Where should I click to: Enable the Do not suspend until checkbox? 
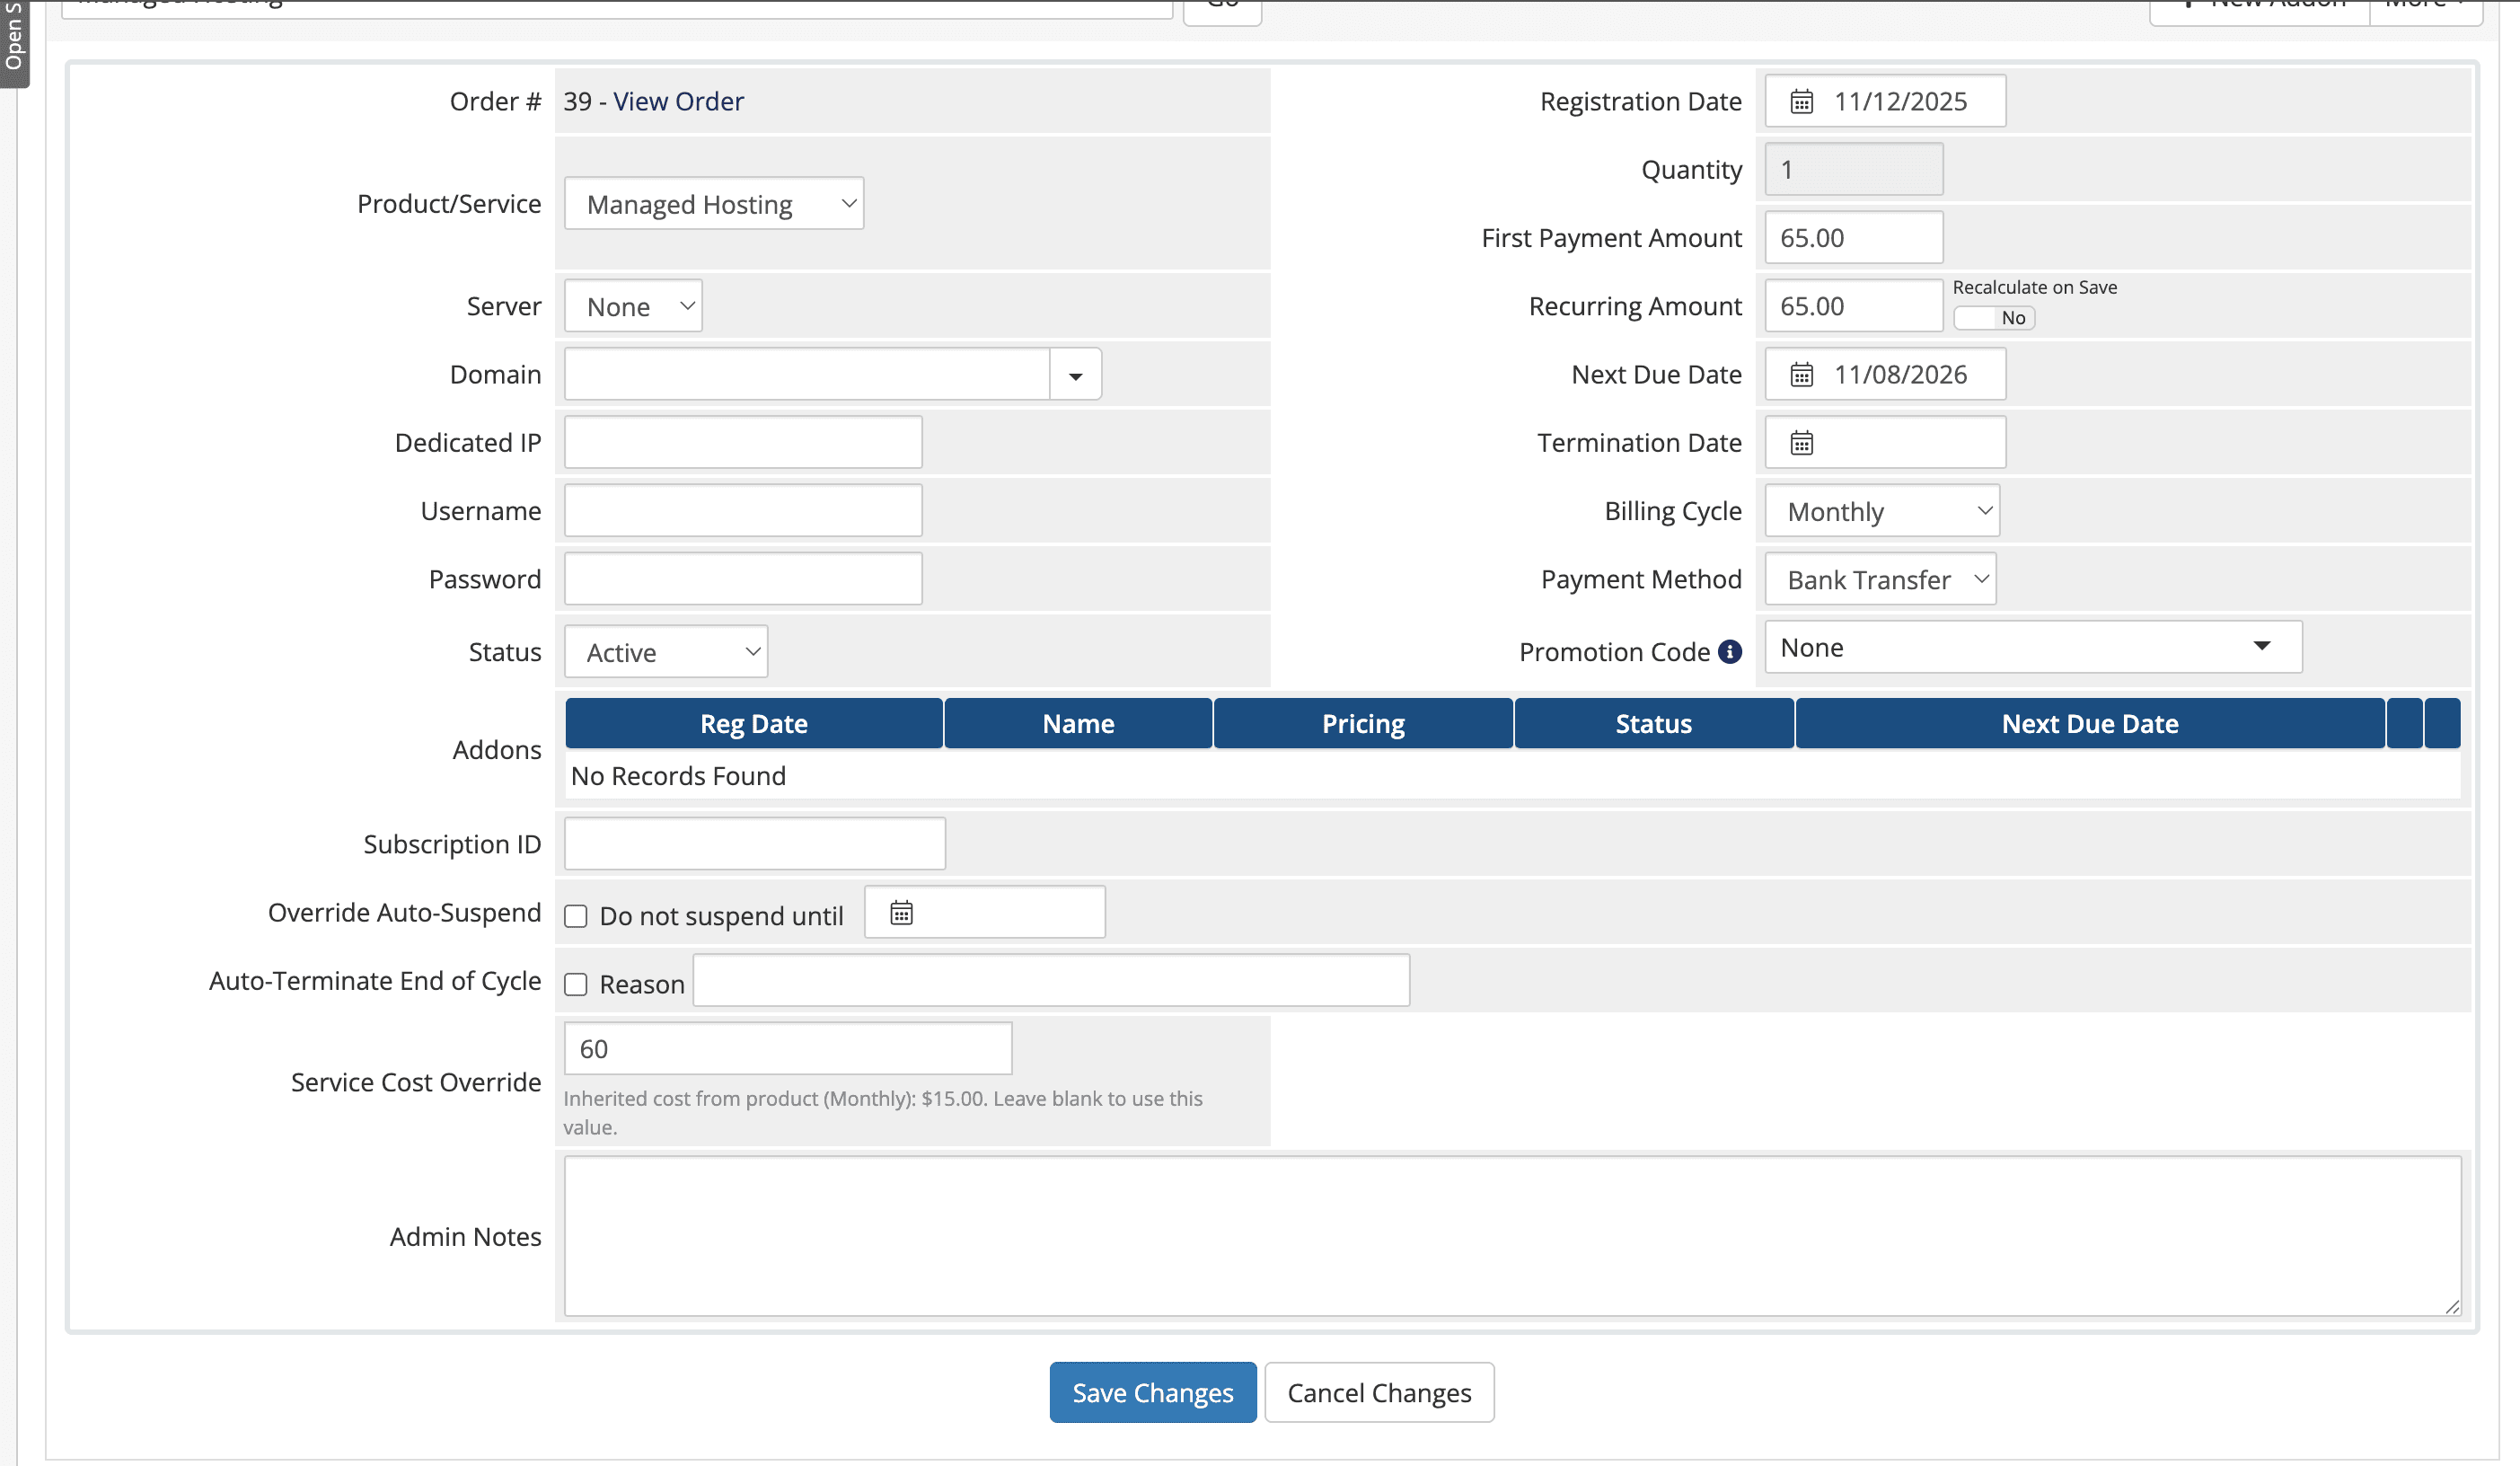coord(576,915)
